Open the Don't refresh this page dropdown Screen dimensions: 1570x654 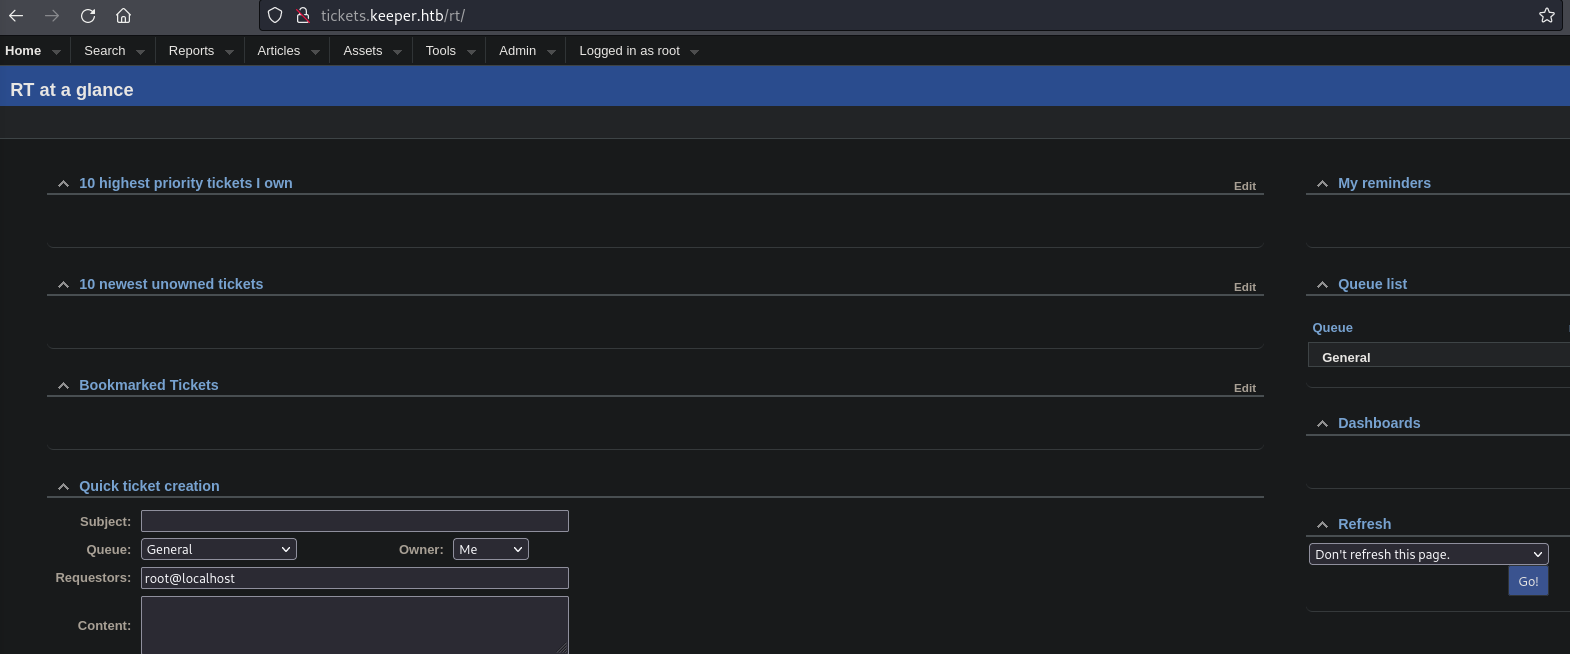tap(1428, 554)
